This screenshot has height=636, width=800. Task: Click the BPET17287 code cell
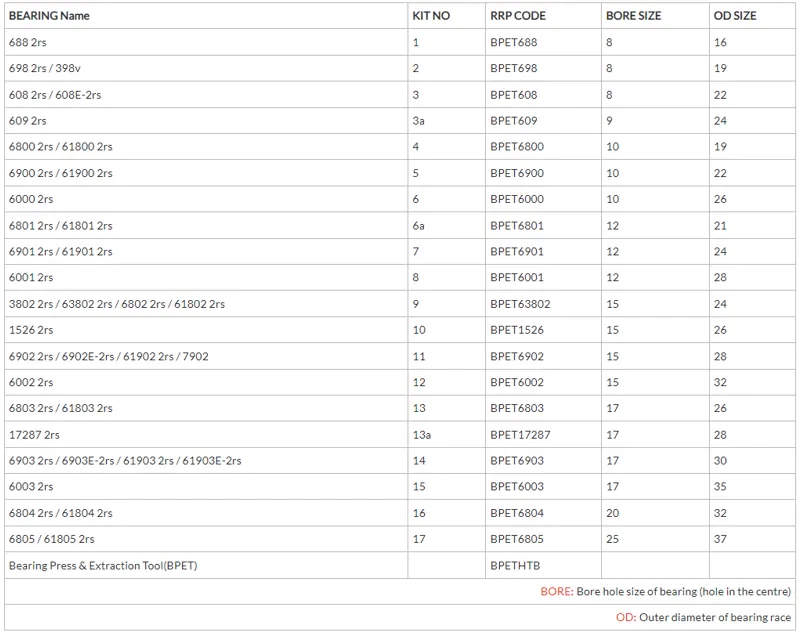point(520,435)
